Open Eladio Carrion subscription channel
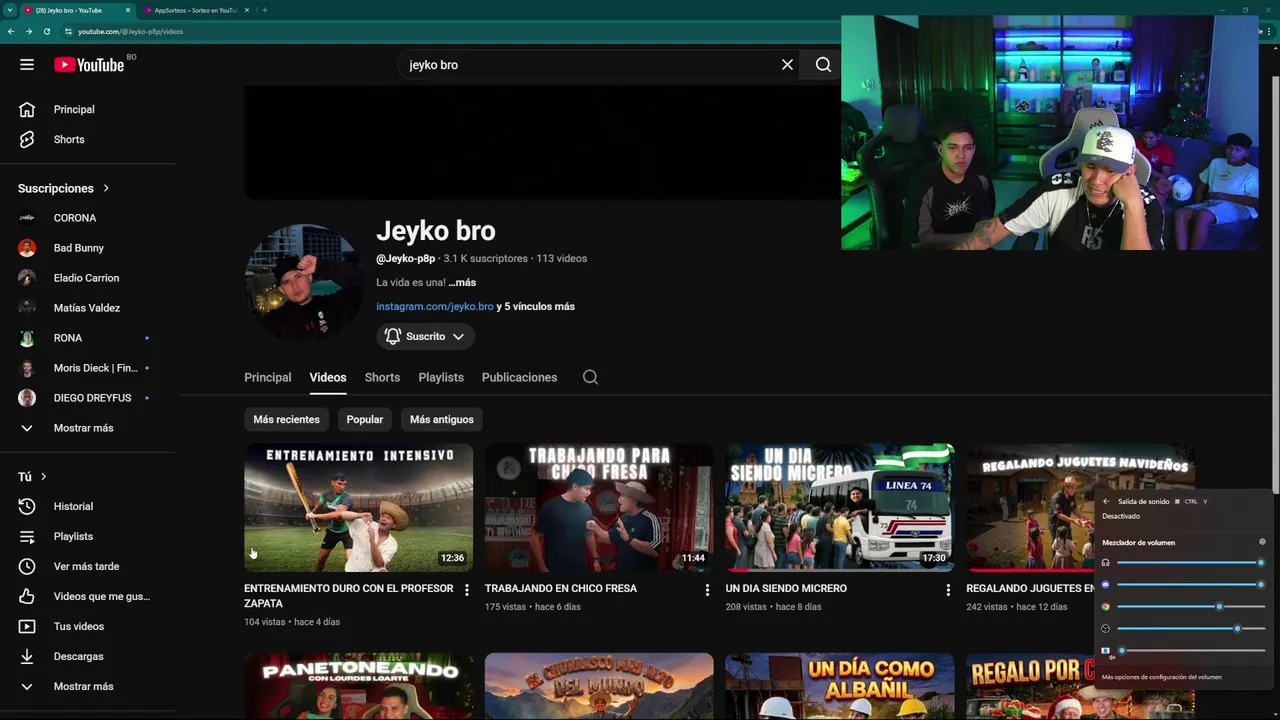Viewport: 1280px width, 720px height. (88, 278)
